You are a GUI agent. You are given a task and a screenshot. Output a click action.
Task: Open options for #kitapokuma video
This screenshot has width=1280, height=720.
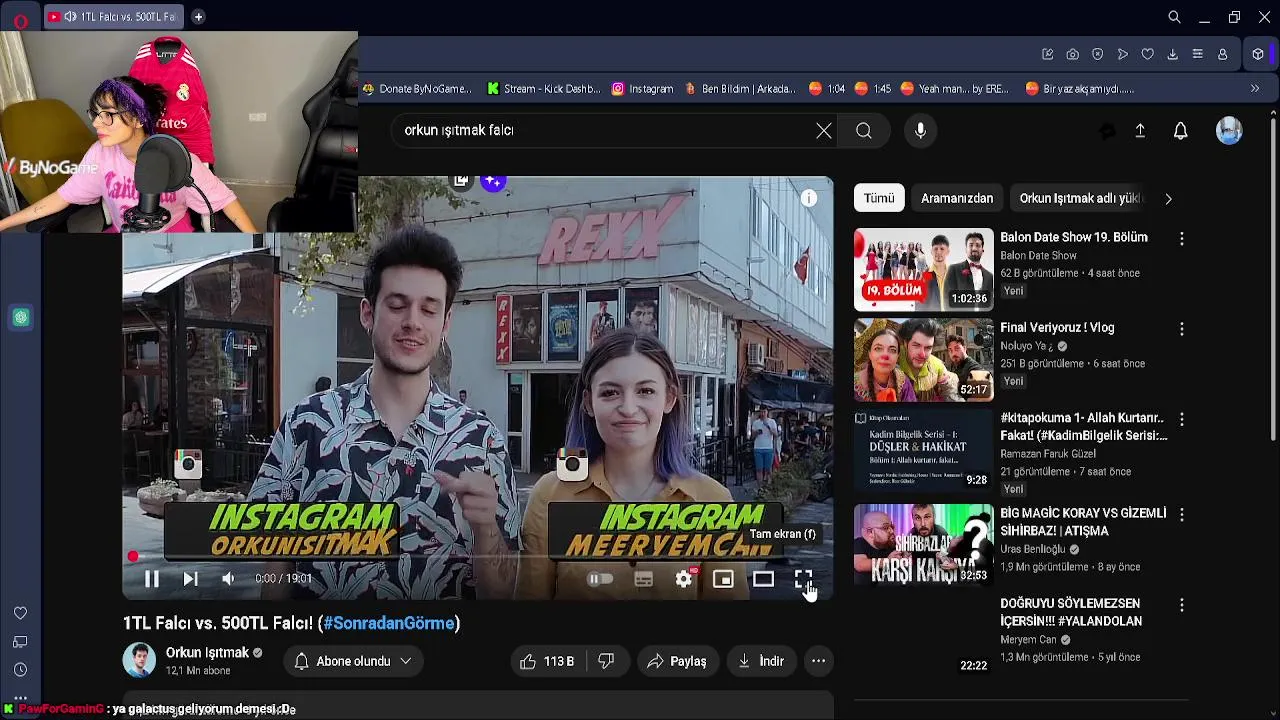point(1182,419)
